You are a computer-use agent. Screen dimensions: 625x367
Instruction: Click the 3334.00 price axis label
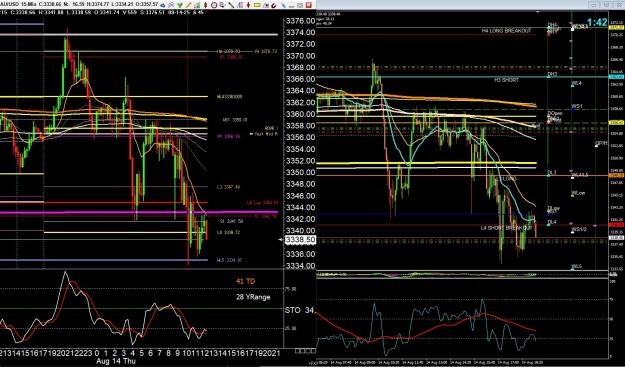(x=301, y=266)
